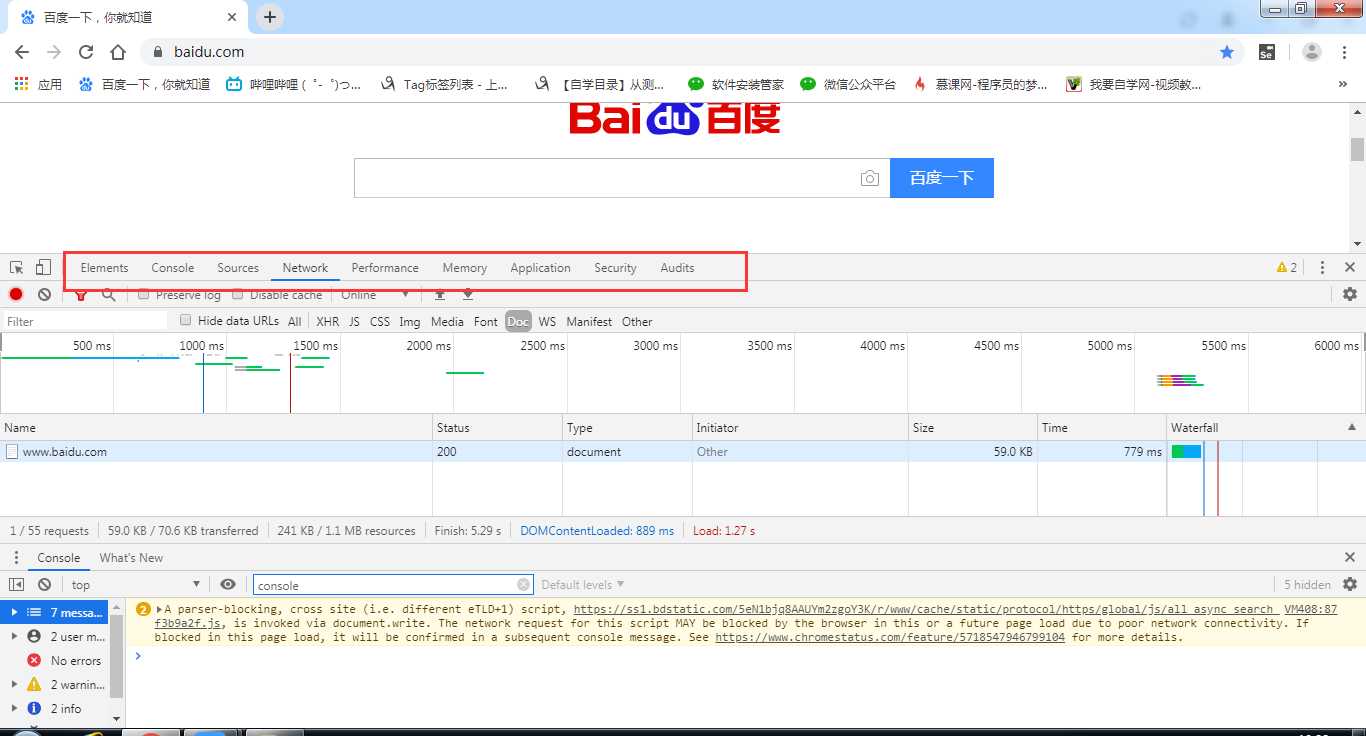Click the 百度一下 search button

click(x=942, y=178)
